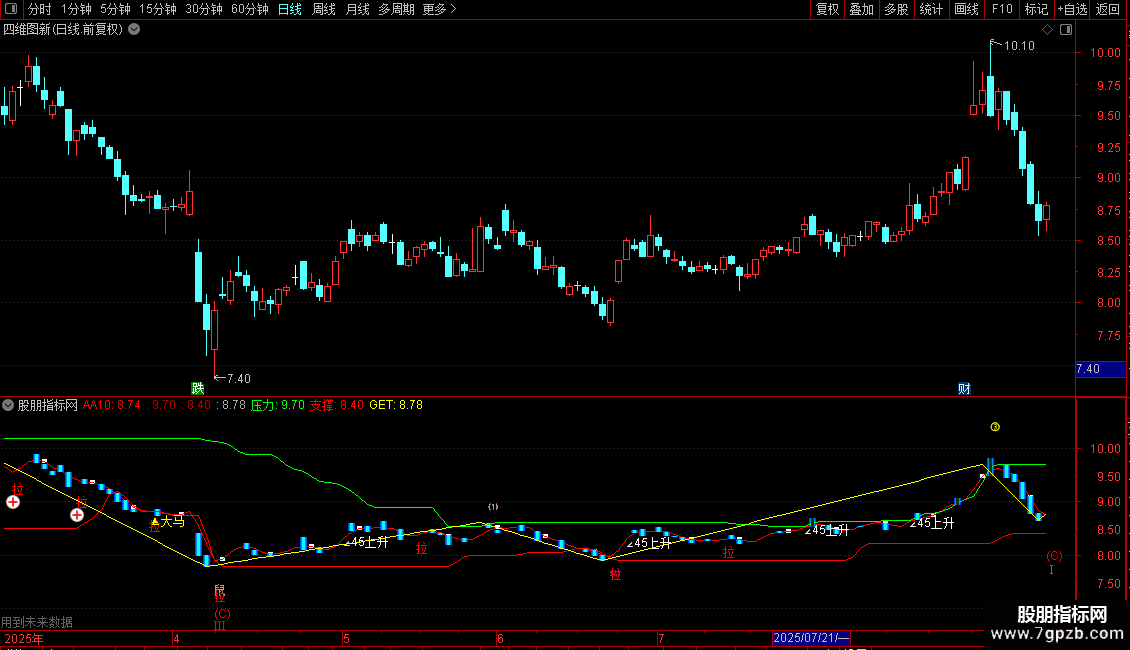The height and width of the screenshot is (650, 1130).
Task: Select the 60分钟 period tab
Action: (249, 9)
